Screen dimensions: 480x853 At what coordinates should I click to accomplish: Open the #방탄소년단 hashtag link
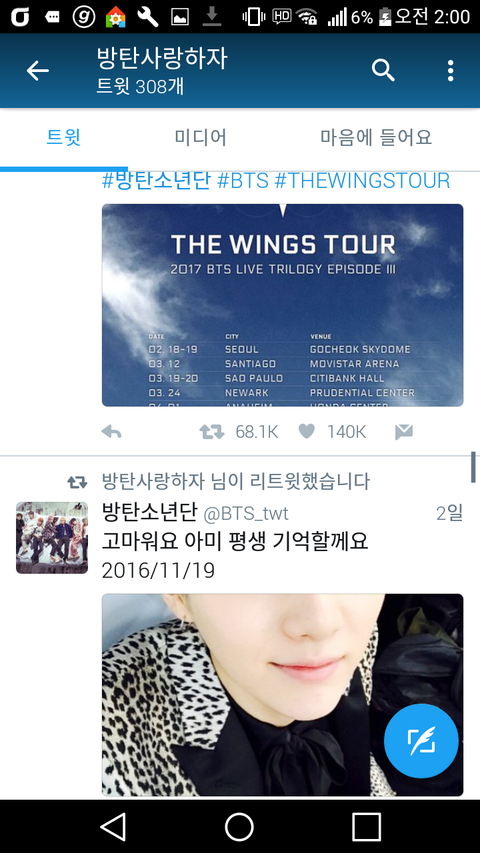coord(156,181)
